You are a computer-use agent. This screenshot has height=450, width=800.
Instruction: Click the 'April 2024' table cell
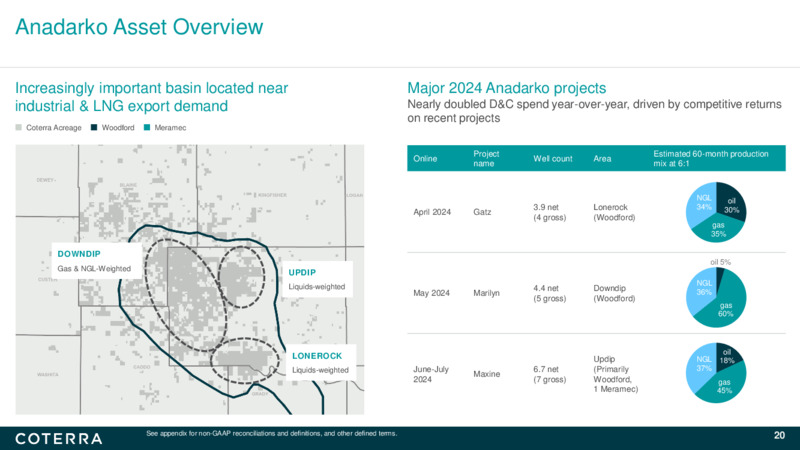pyautogui.click(x=432, y=212)
